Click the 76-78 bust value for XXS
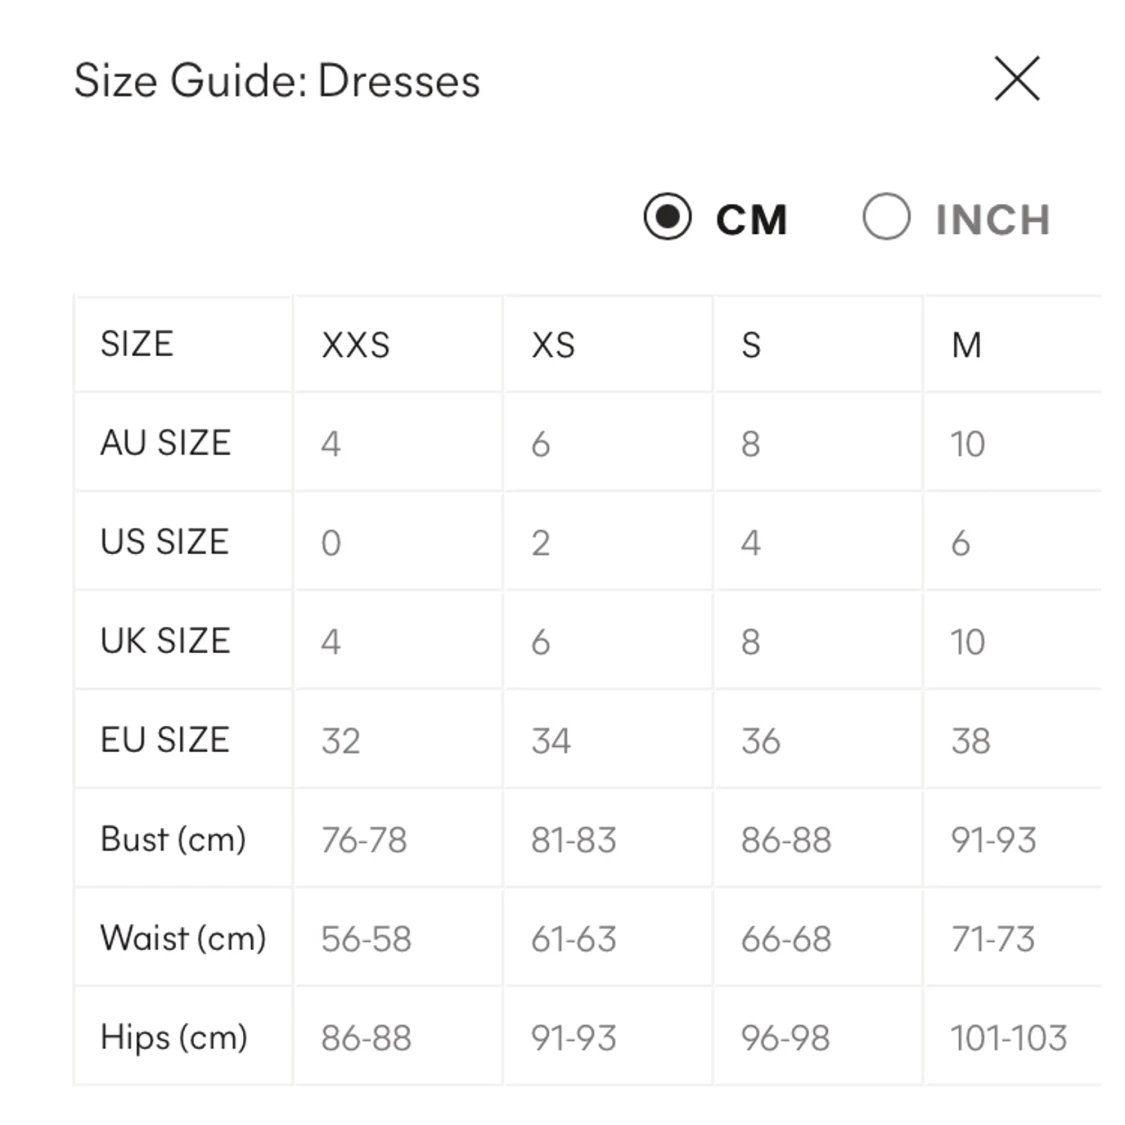Viewport: 1125px width, 1125px height. 364,840
